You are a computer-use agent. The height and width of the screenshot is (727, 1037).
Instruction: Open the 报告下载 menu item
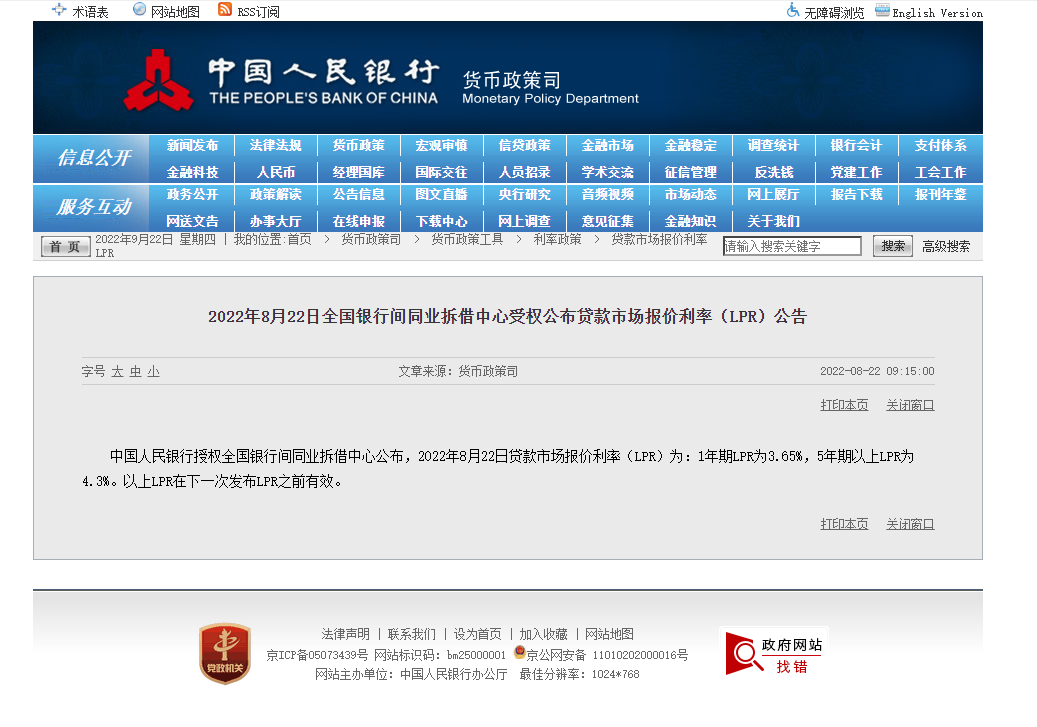click(x=856, y=194)
